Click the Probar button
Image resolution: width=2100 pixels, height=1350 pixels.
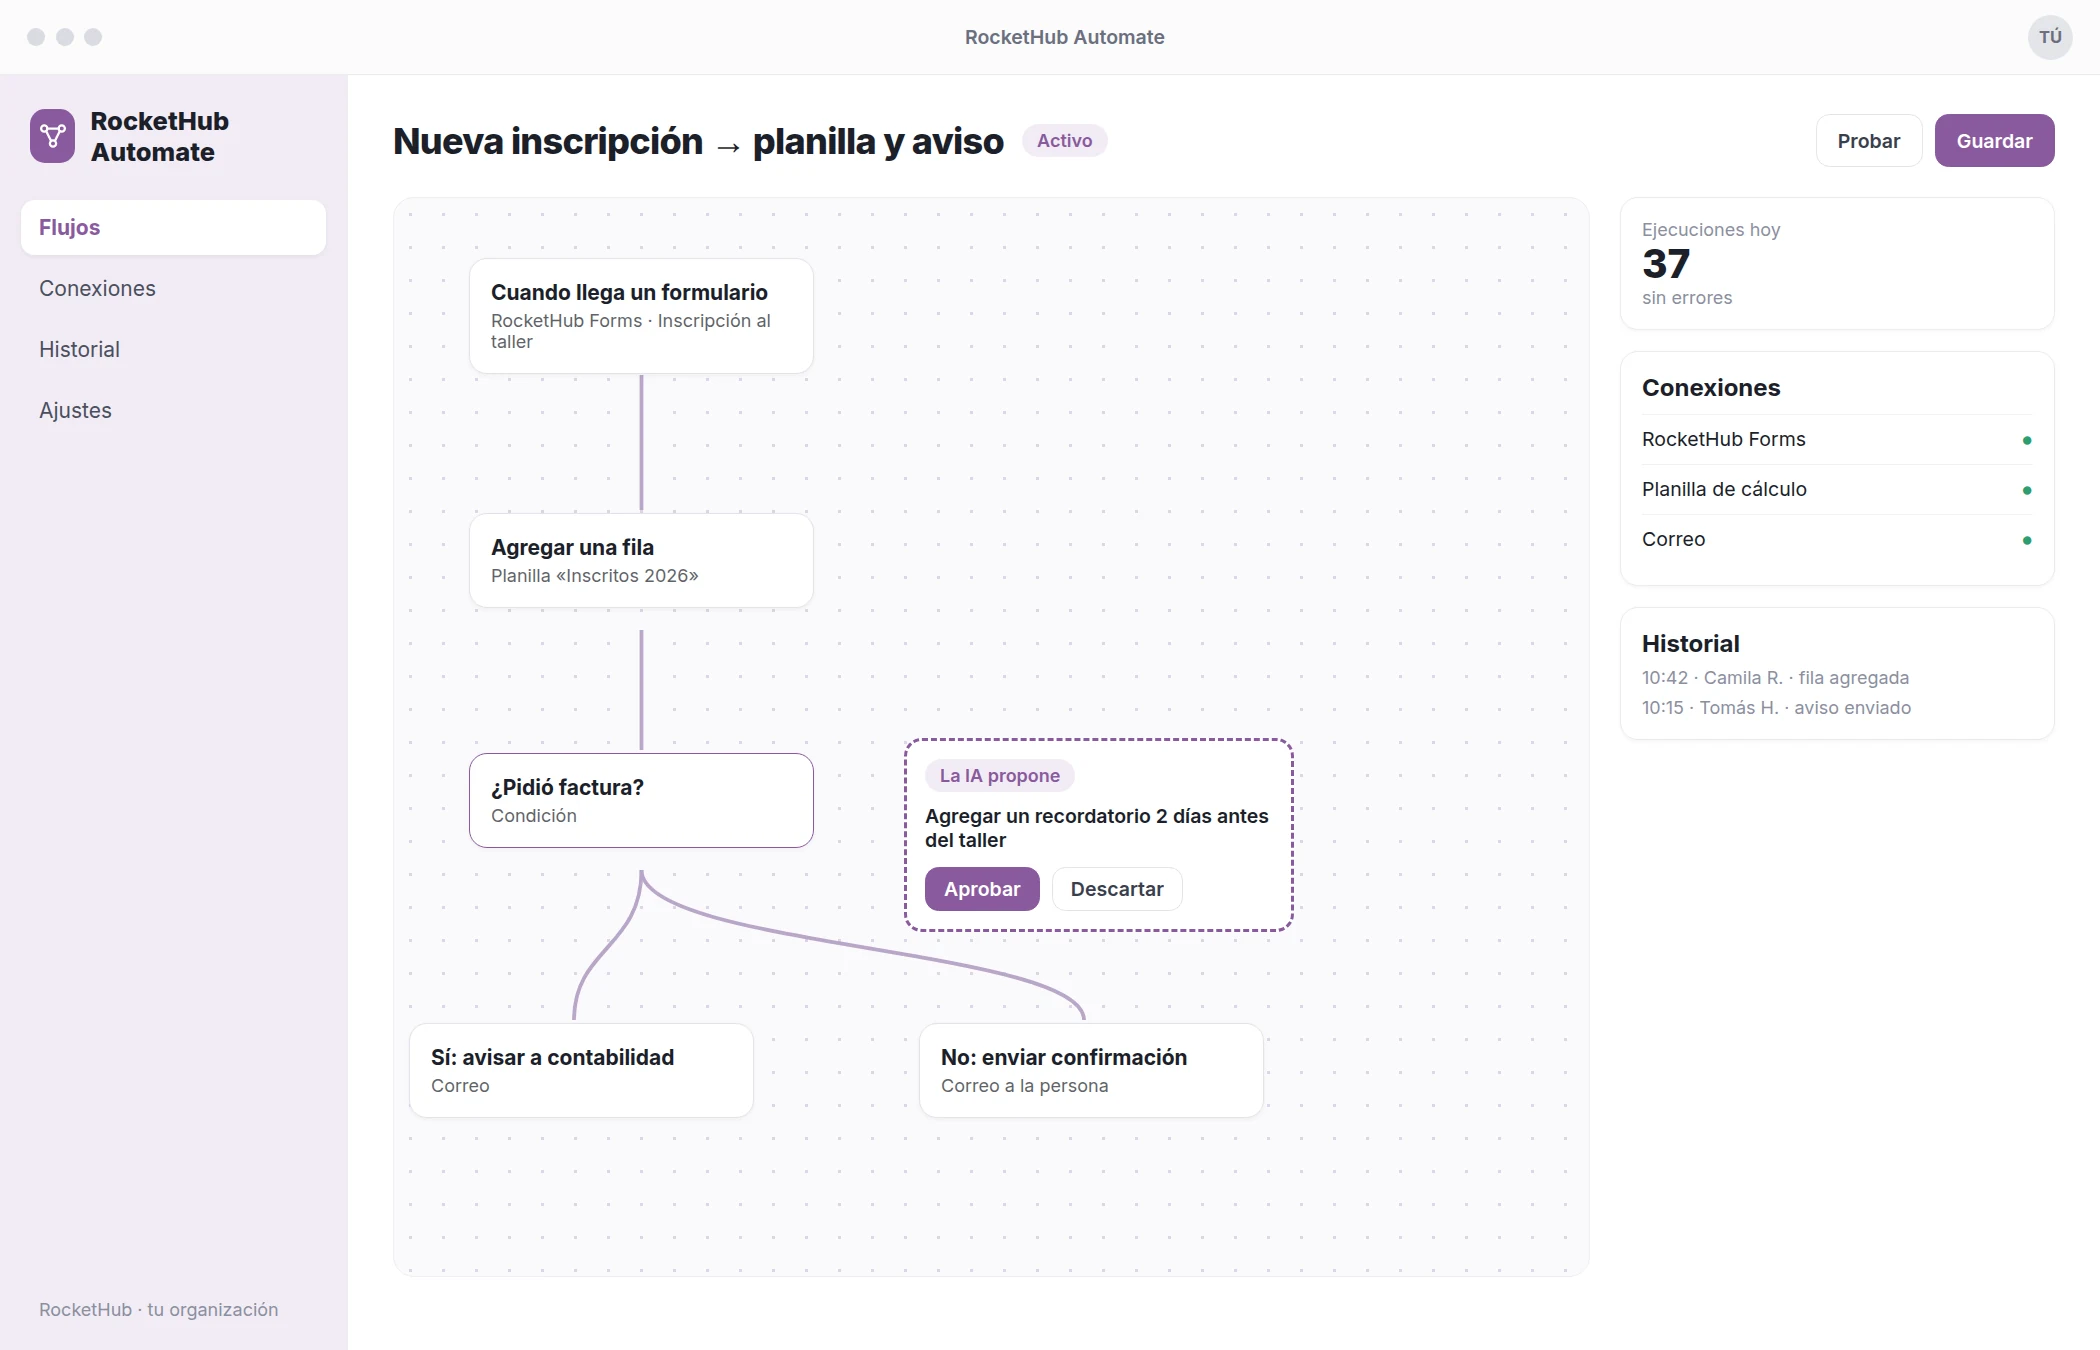[1868, 141]
